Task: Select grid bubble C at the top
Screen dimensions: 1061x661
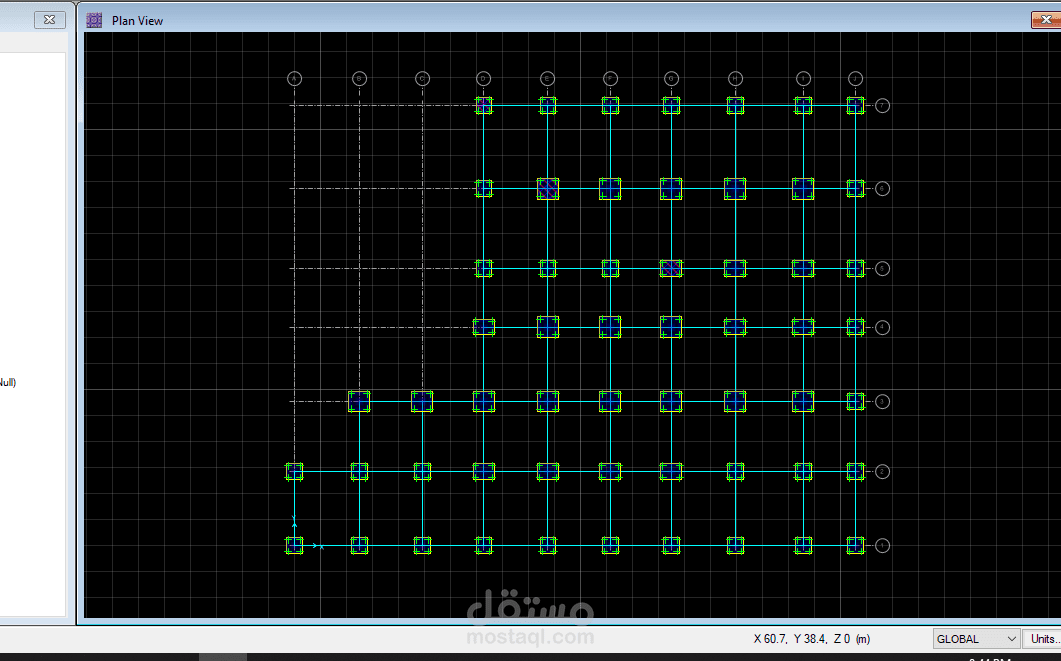Action: 422,79
